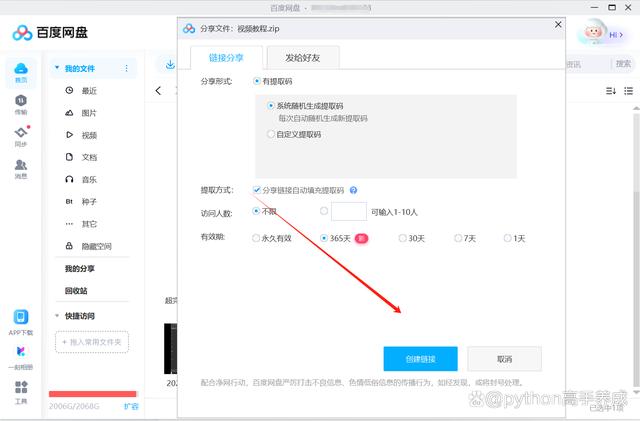
Task: Click the red 新 badge beside 365天
Action: [x=362, y=238]
